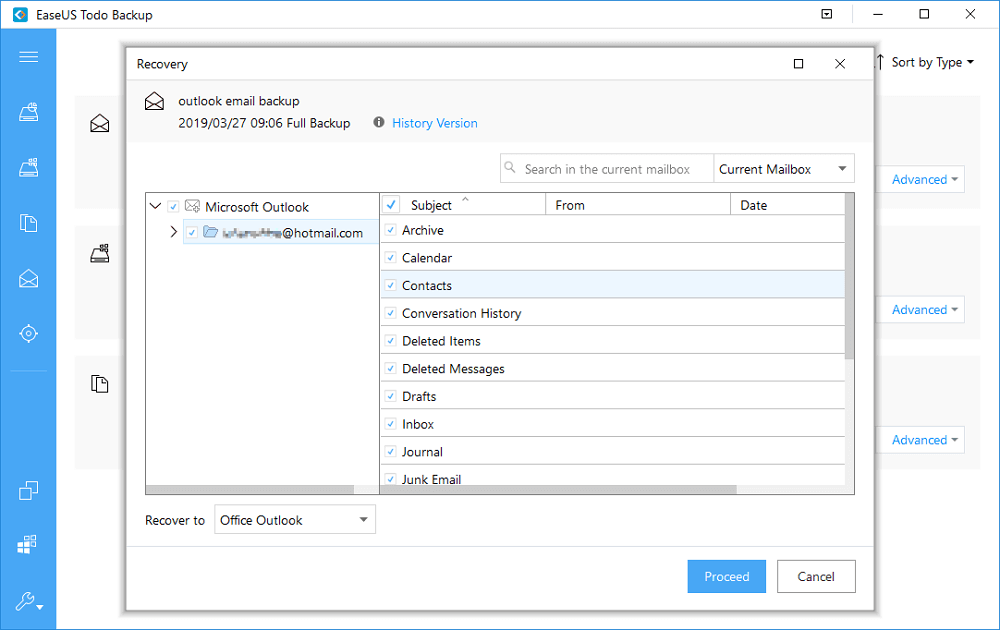Click the tree panel horizontal scrollbar
1000x630 pixels.
(250, 490)
